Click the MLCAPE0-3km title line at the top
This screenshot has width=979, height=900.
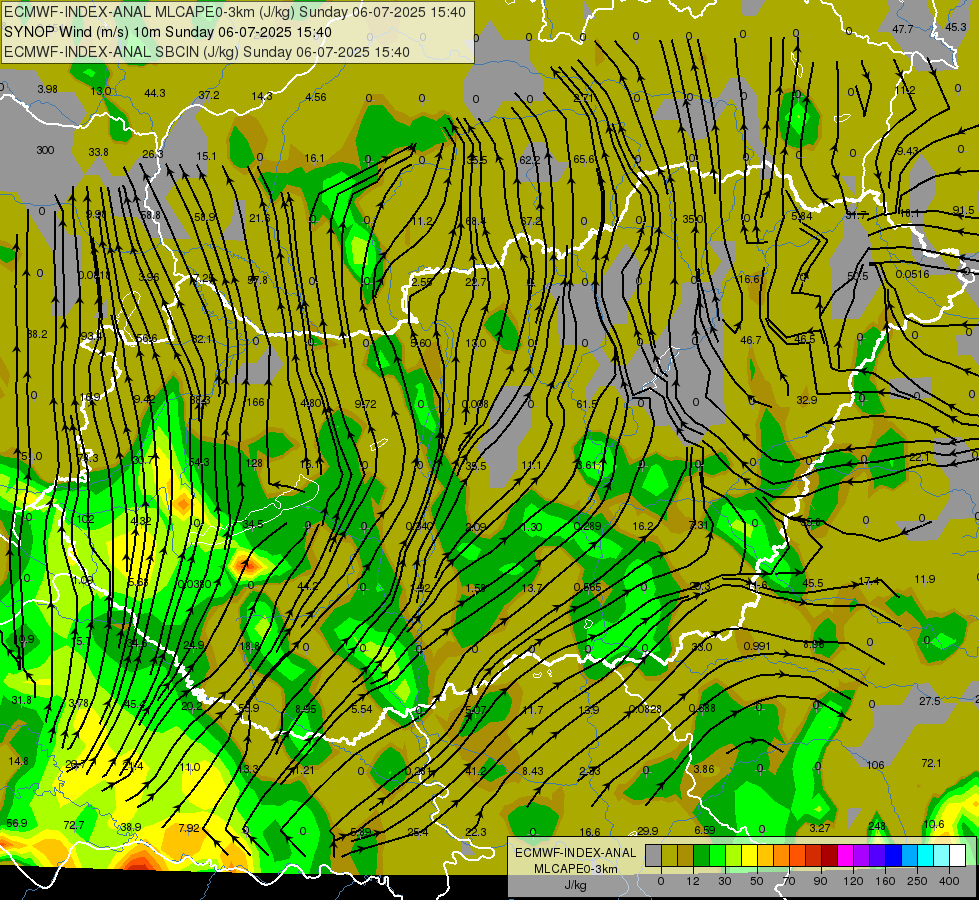(x=235, y=12)
